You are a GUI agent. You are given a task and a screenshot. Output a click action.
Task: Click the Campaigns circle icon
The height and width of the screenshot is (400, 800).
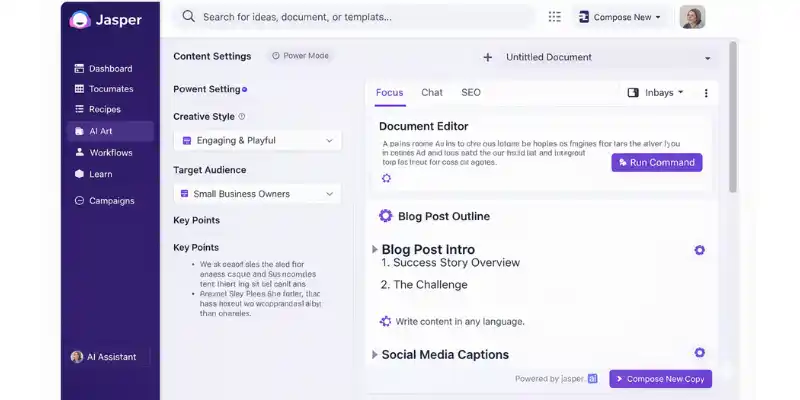click(79, 201)
